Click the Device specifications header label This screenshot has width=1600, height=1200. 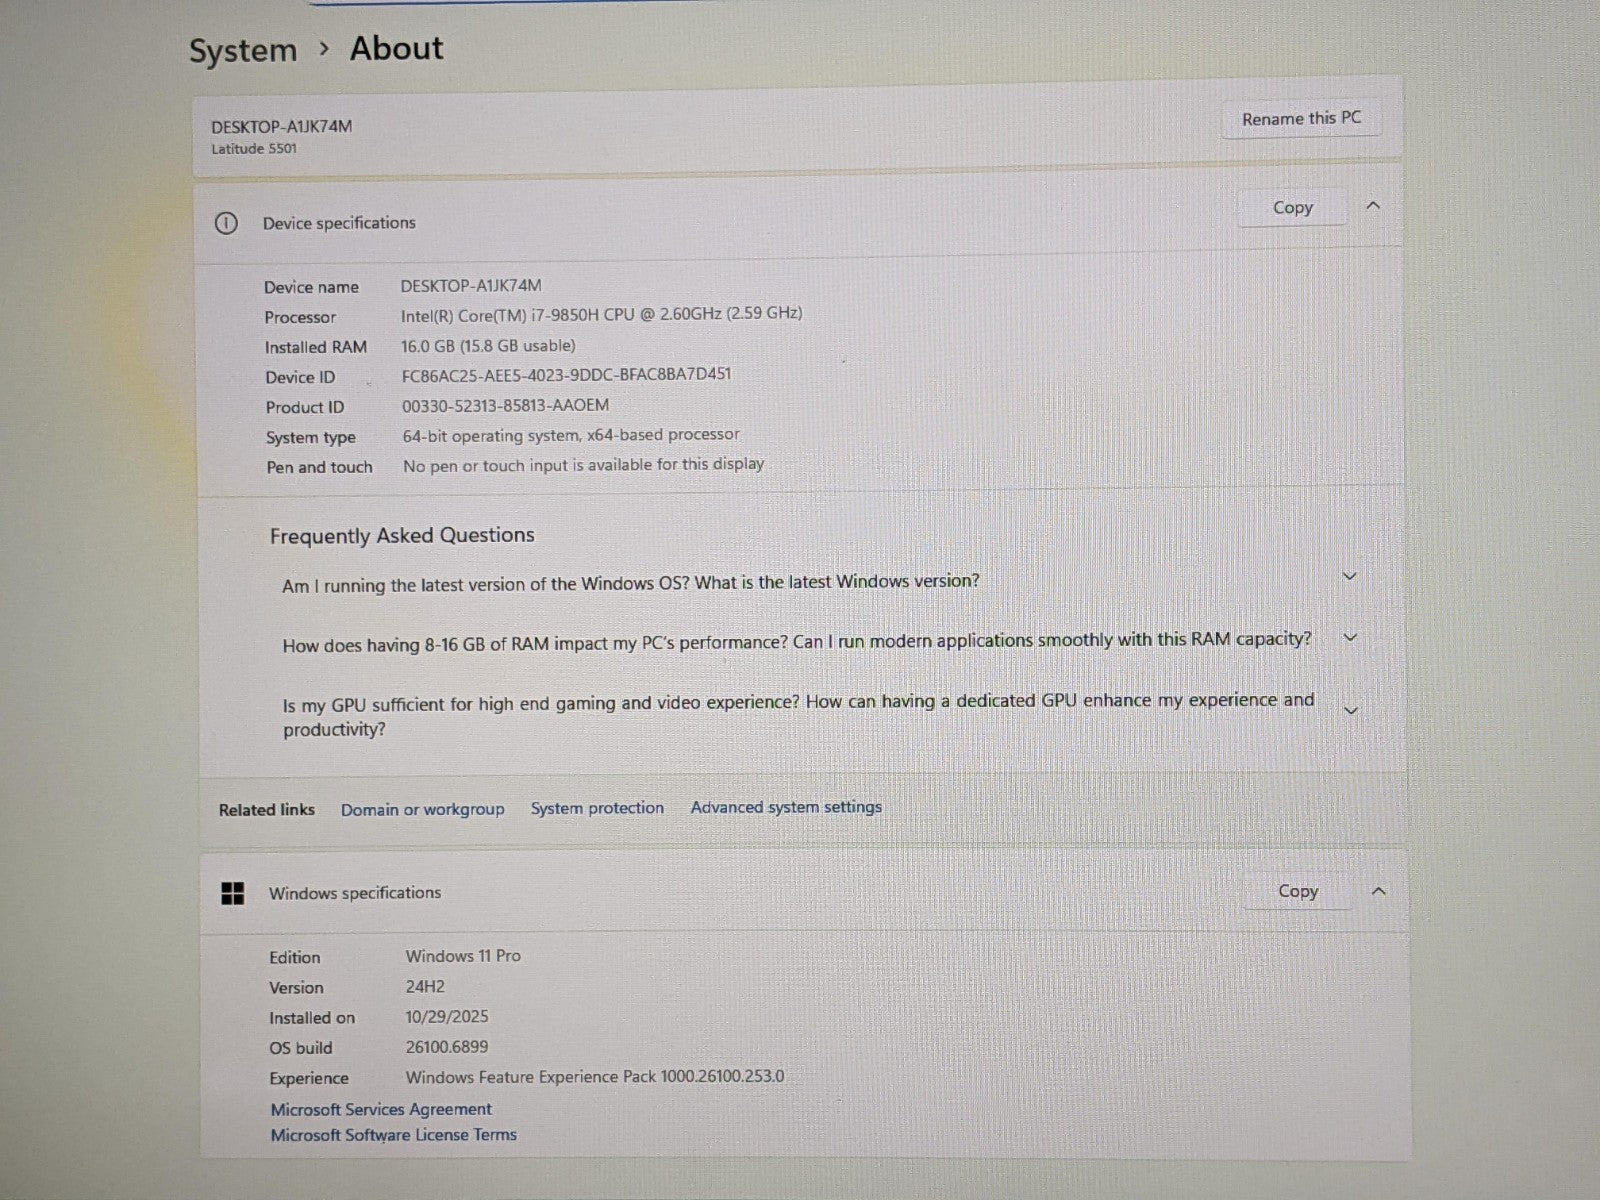339,223
